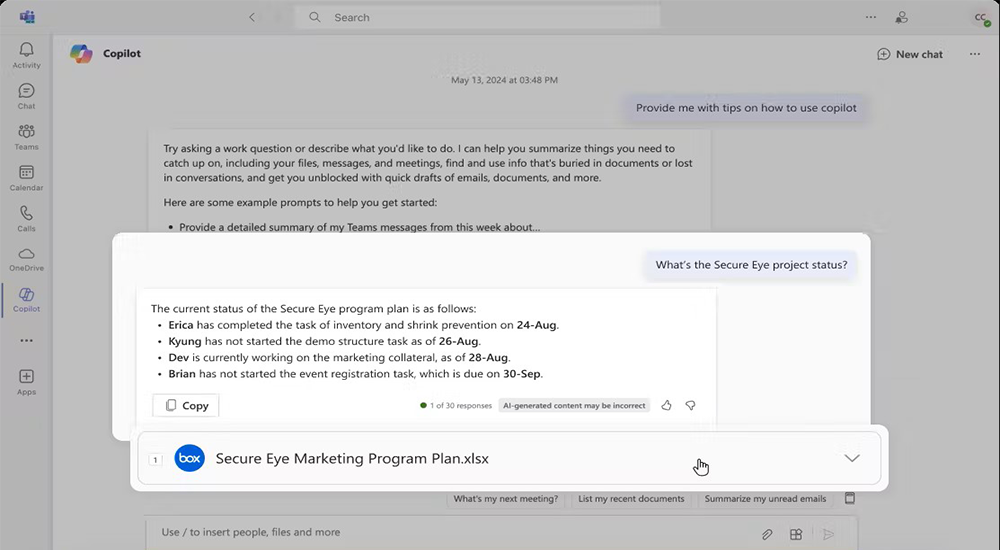Click the Box logo on reference card
Viewport: 1000px width, 550px height.
pos(189,458)
